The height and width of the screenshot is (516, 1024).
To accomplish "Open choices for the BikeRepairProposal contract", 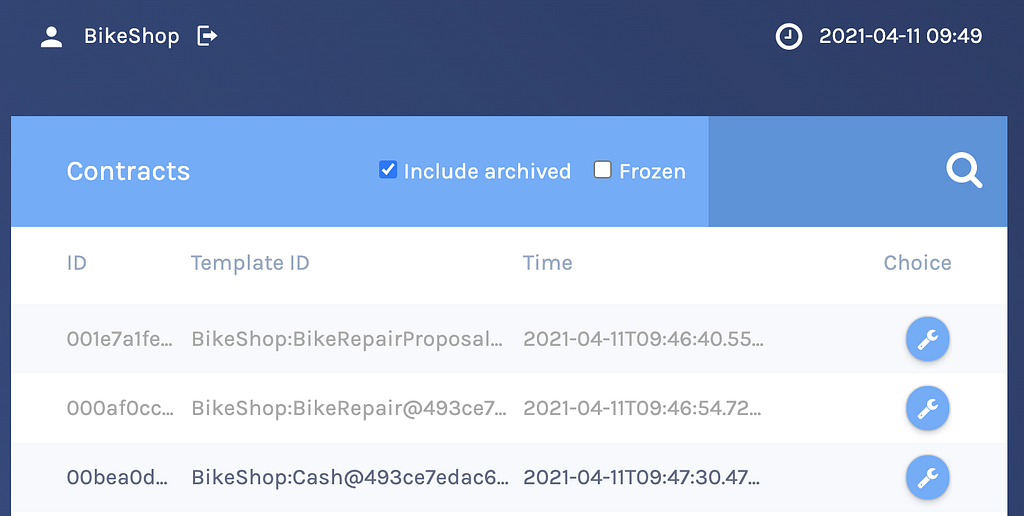I will (927, 340).
